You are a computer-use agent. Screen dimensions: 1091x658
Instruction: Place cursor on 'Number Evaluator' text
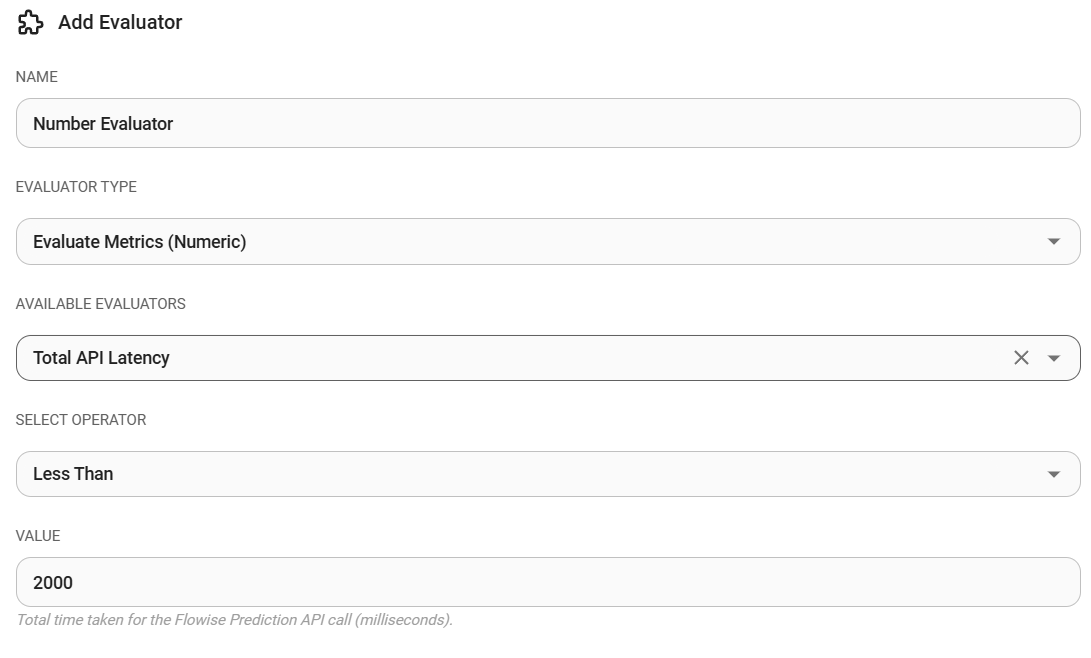point(103,124)
